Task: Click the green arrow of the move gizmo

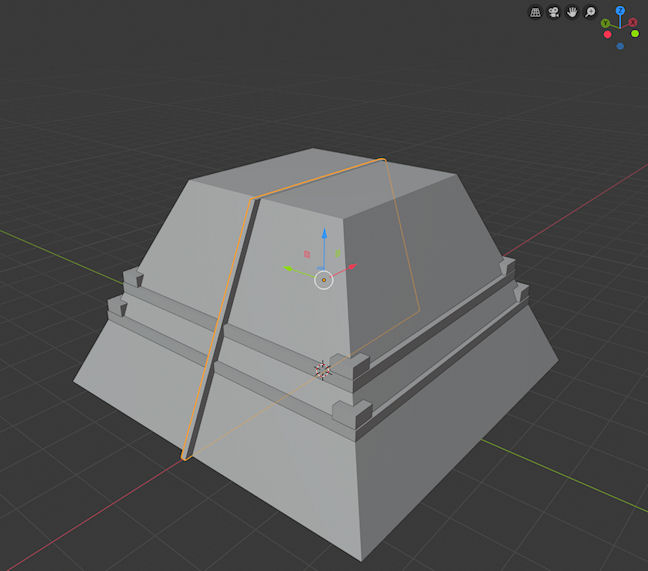Action: pyautogui.click(x=289, y=268)
